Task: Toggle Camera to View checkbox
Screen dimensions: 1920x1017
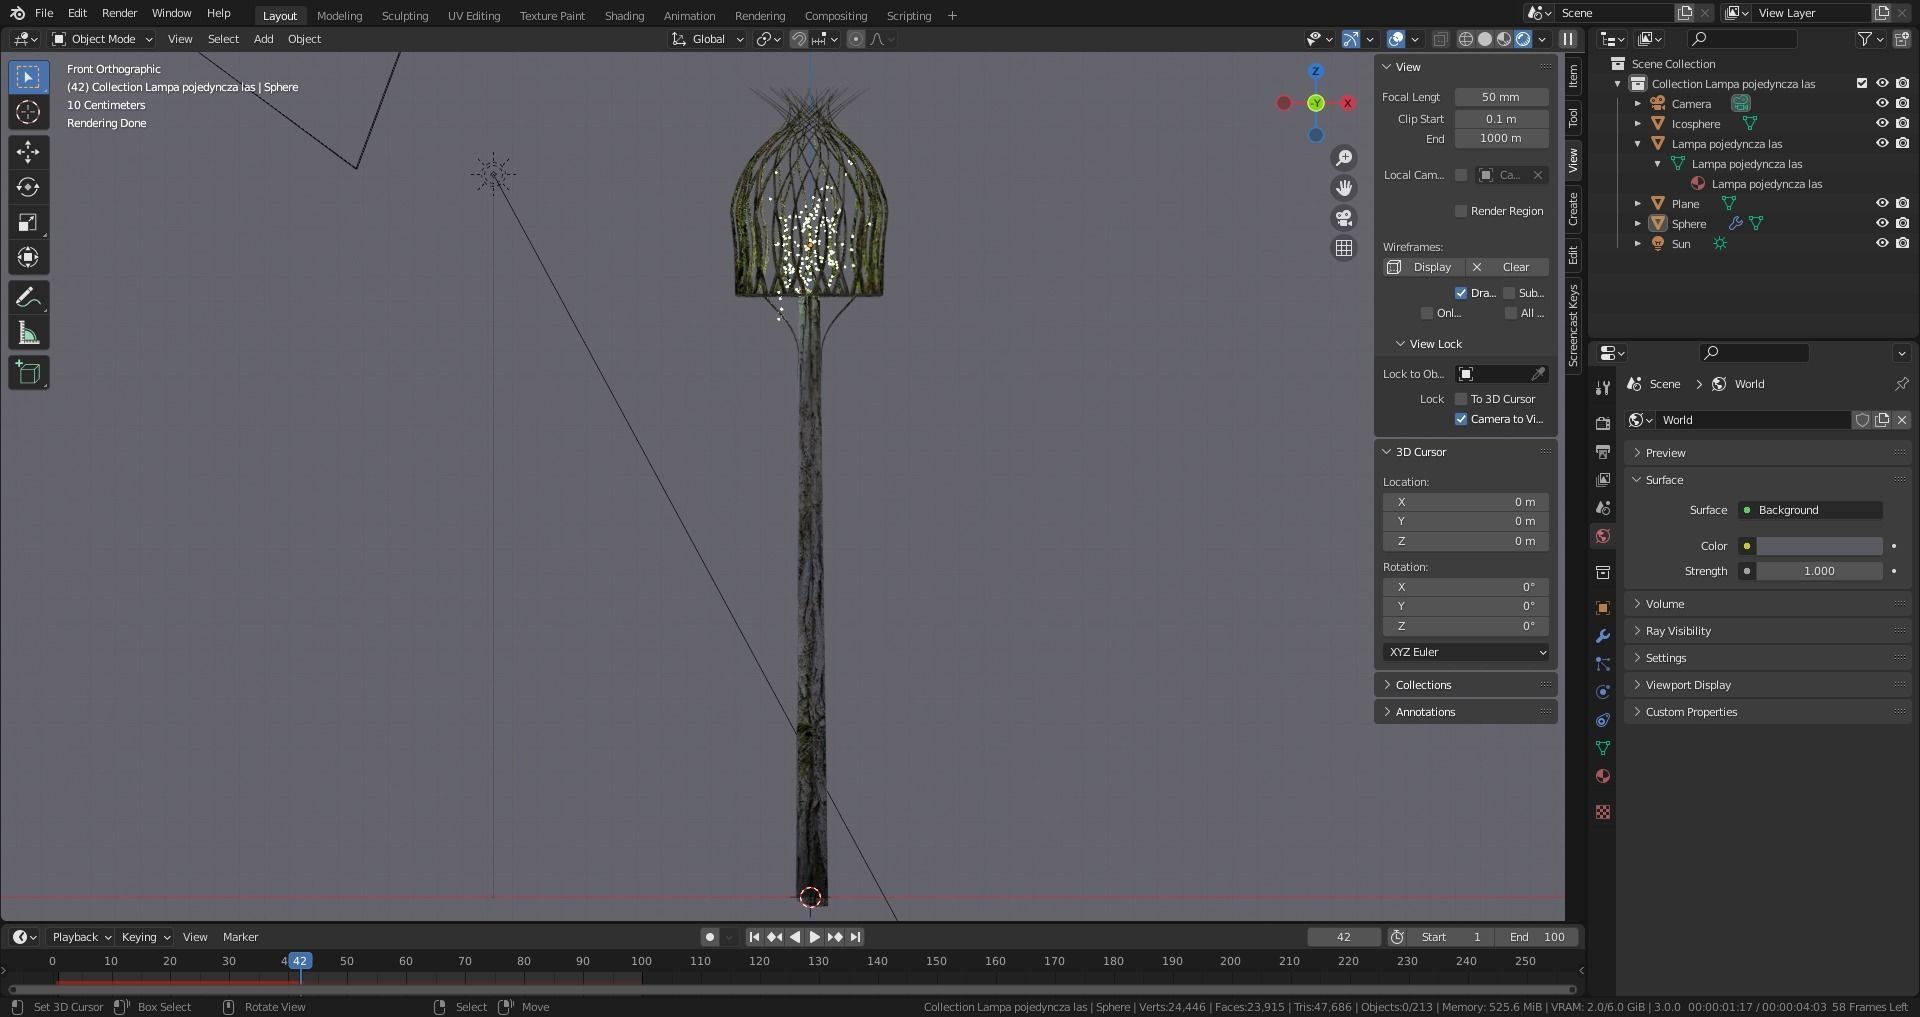Action: tap(1461, 419)
